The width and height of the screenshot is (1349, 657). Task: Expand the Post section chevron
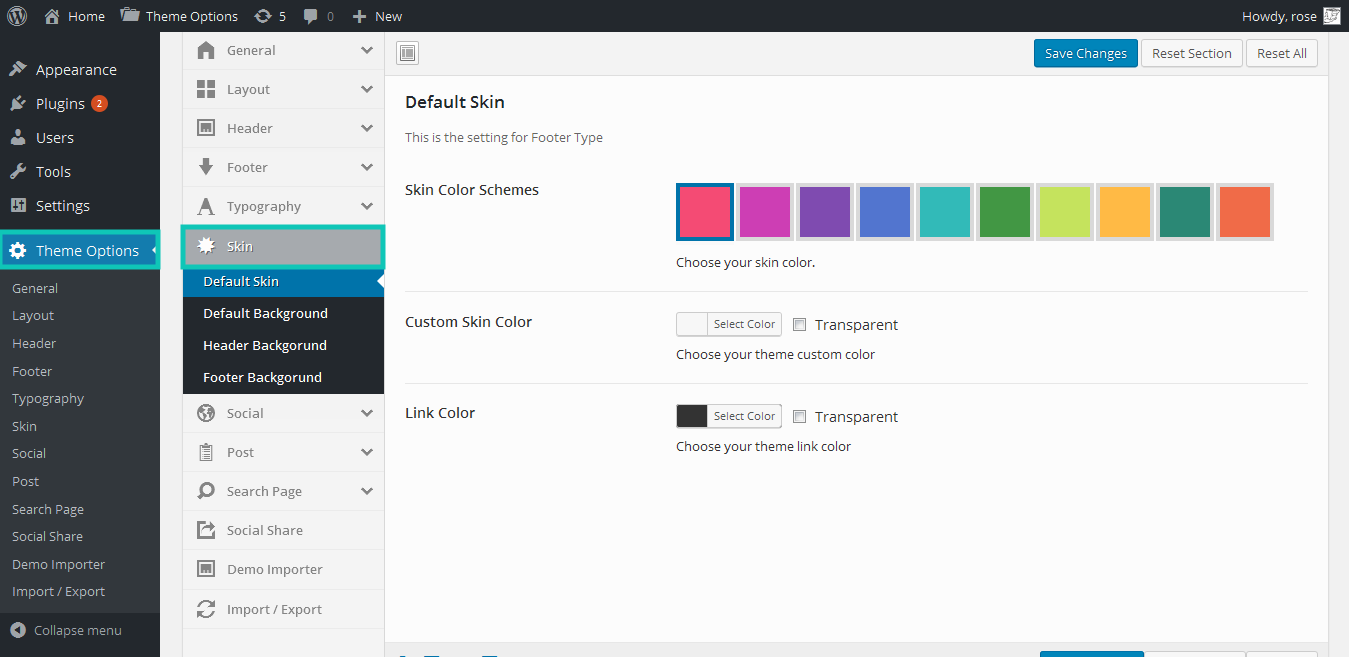tap(367, 452)
